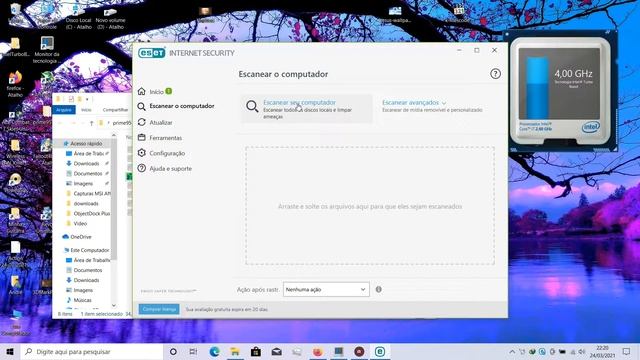Screen dimensions: 640x360
Task: Open Microsoft Store from taskbar
Action: click(x=256, y=351)
